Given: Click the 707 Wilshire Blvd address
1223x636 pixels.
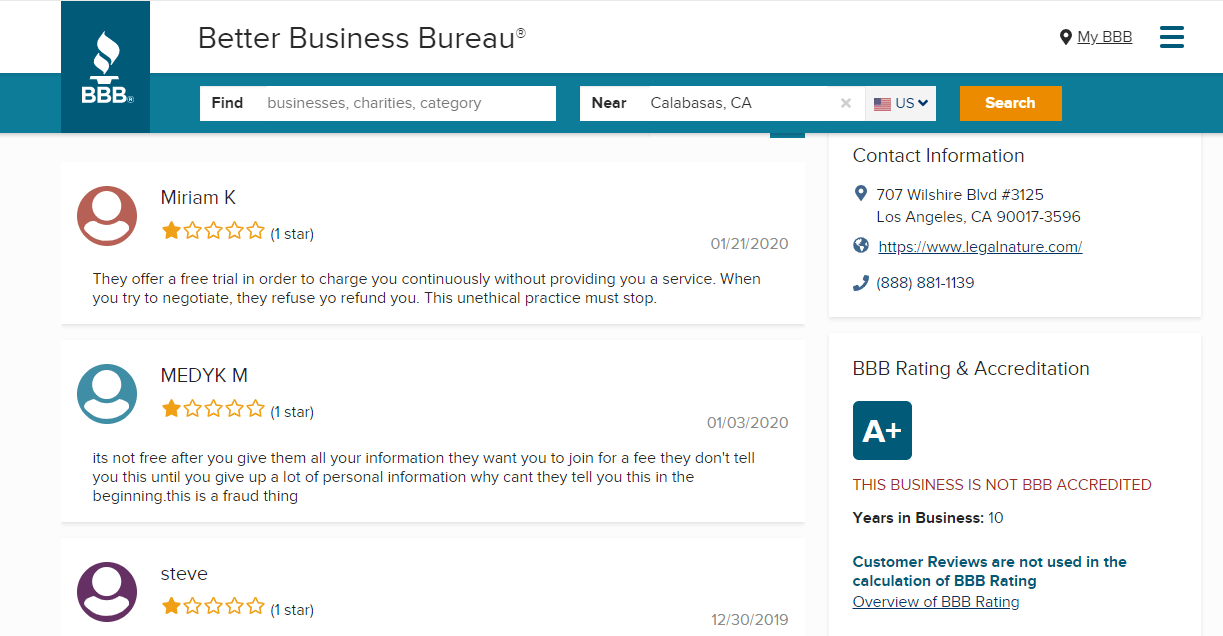Looking at the screenshot, I should pos(960,194).
